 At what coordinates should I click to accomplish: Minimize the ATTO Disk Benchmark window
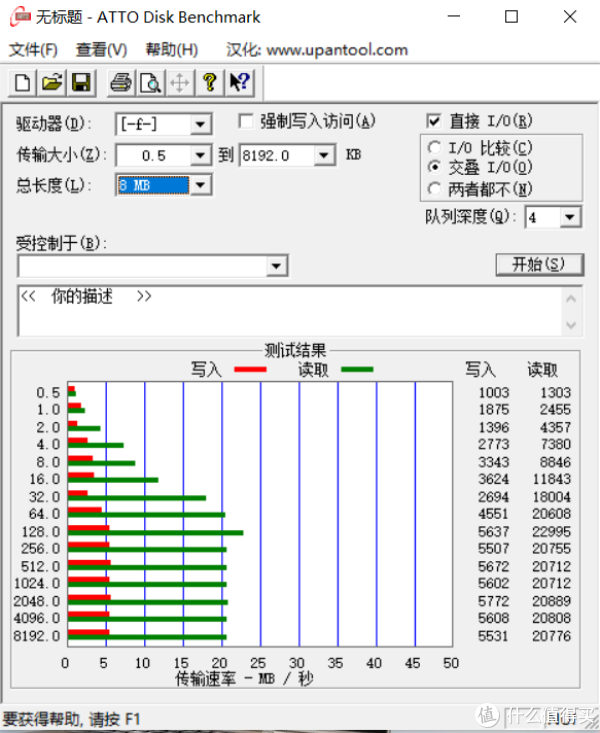pyautogui.click(x=454, y=17)
